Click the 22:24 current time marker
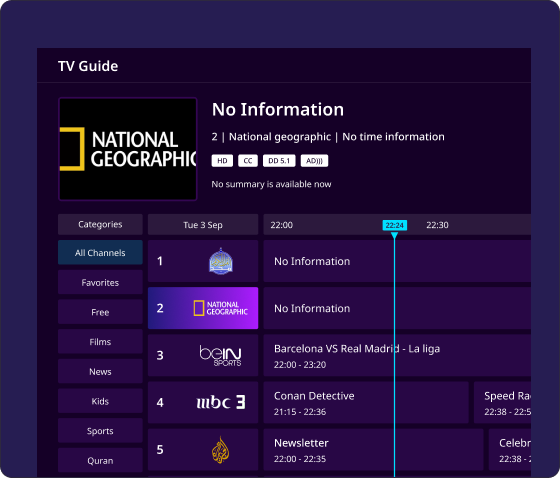560x478 pixels. point(395,225)
